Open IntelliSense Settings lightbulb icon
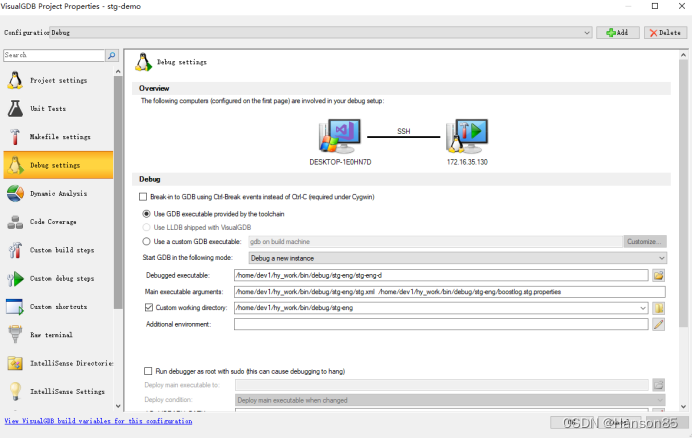 pyautogui.click(x=15, y=392)
